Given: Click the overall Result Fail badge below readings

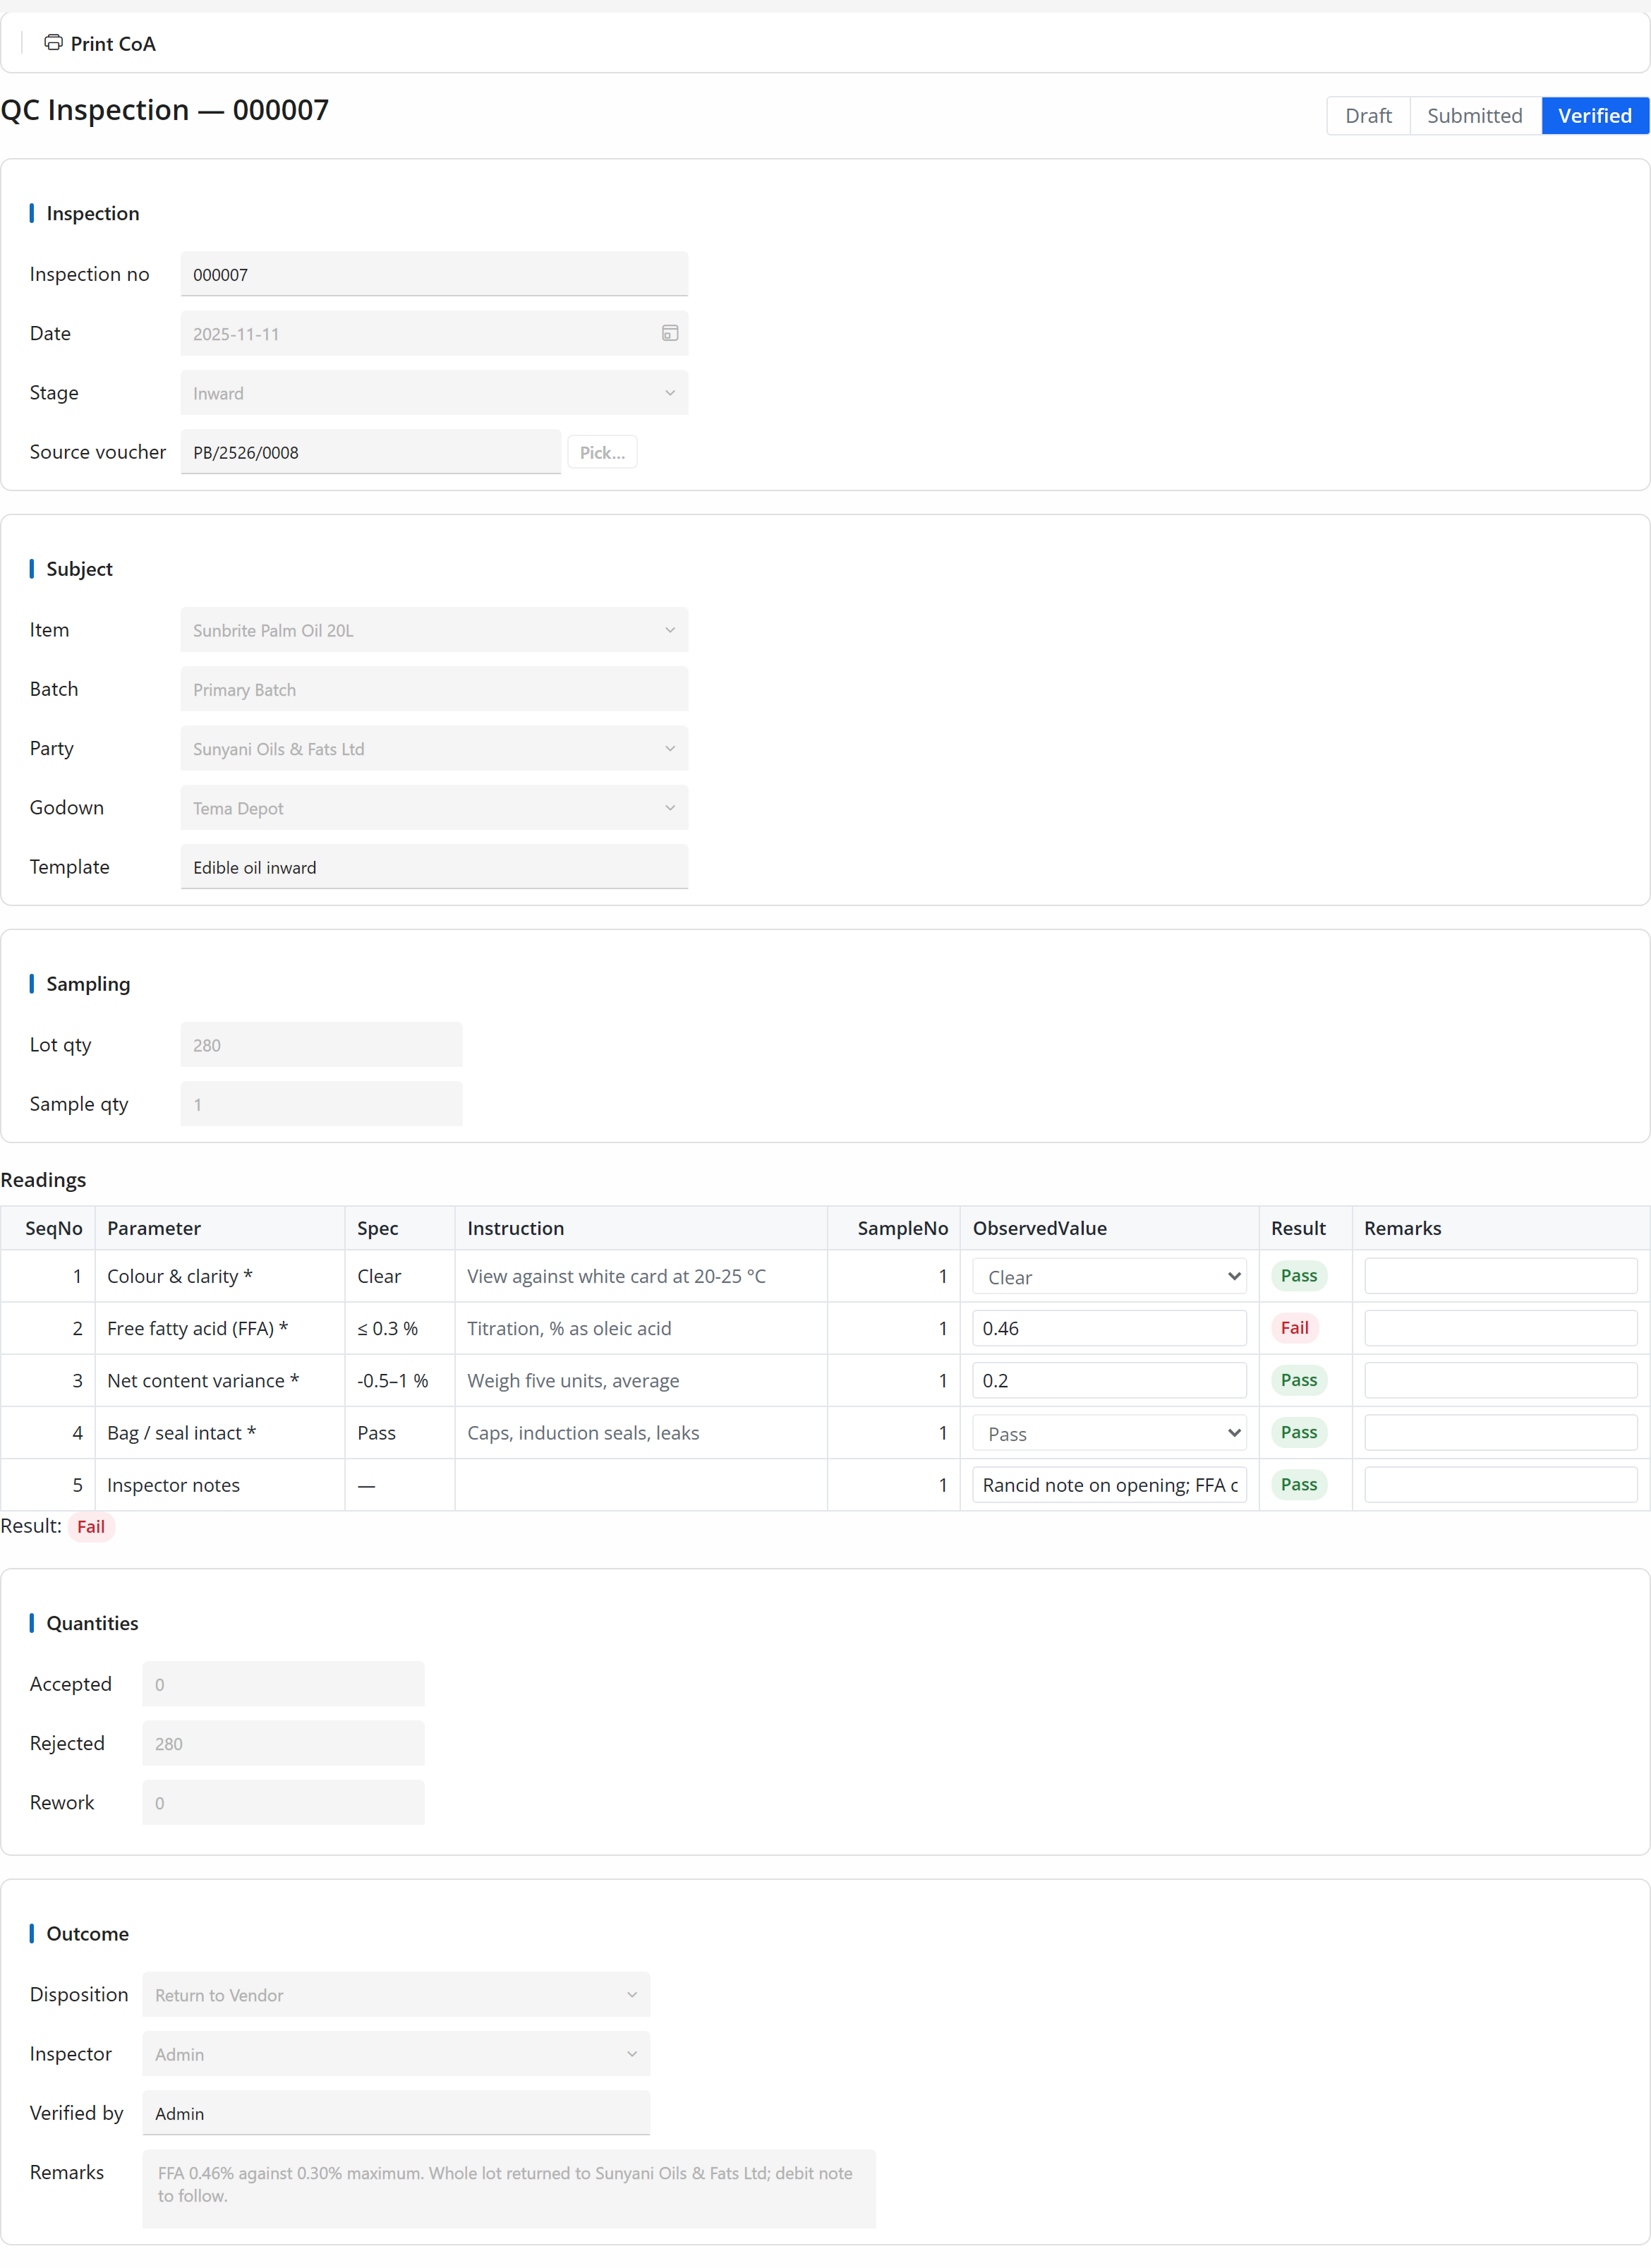Looking at the screenshot, I should tap(91, 1527).
